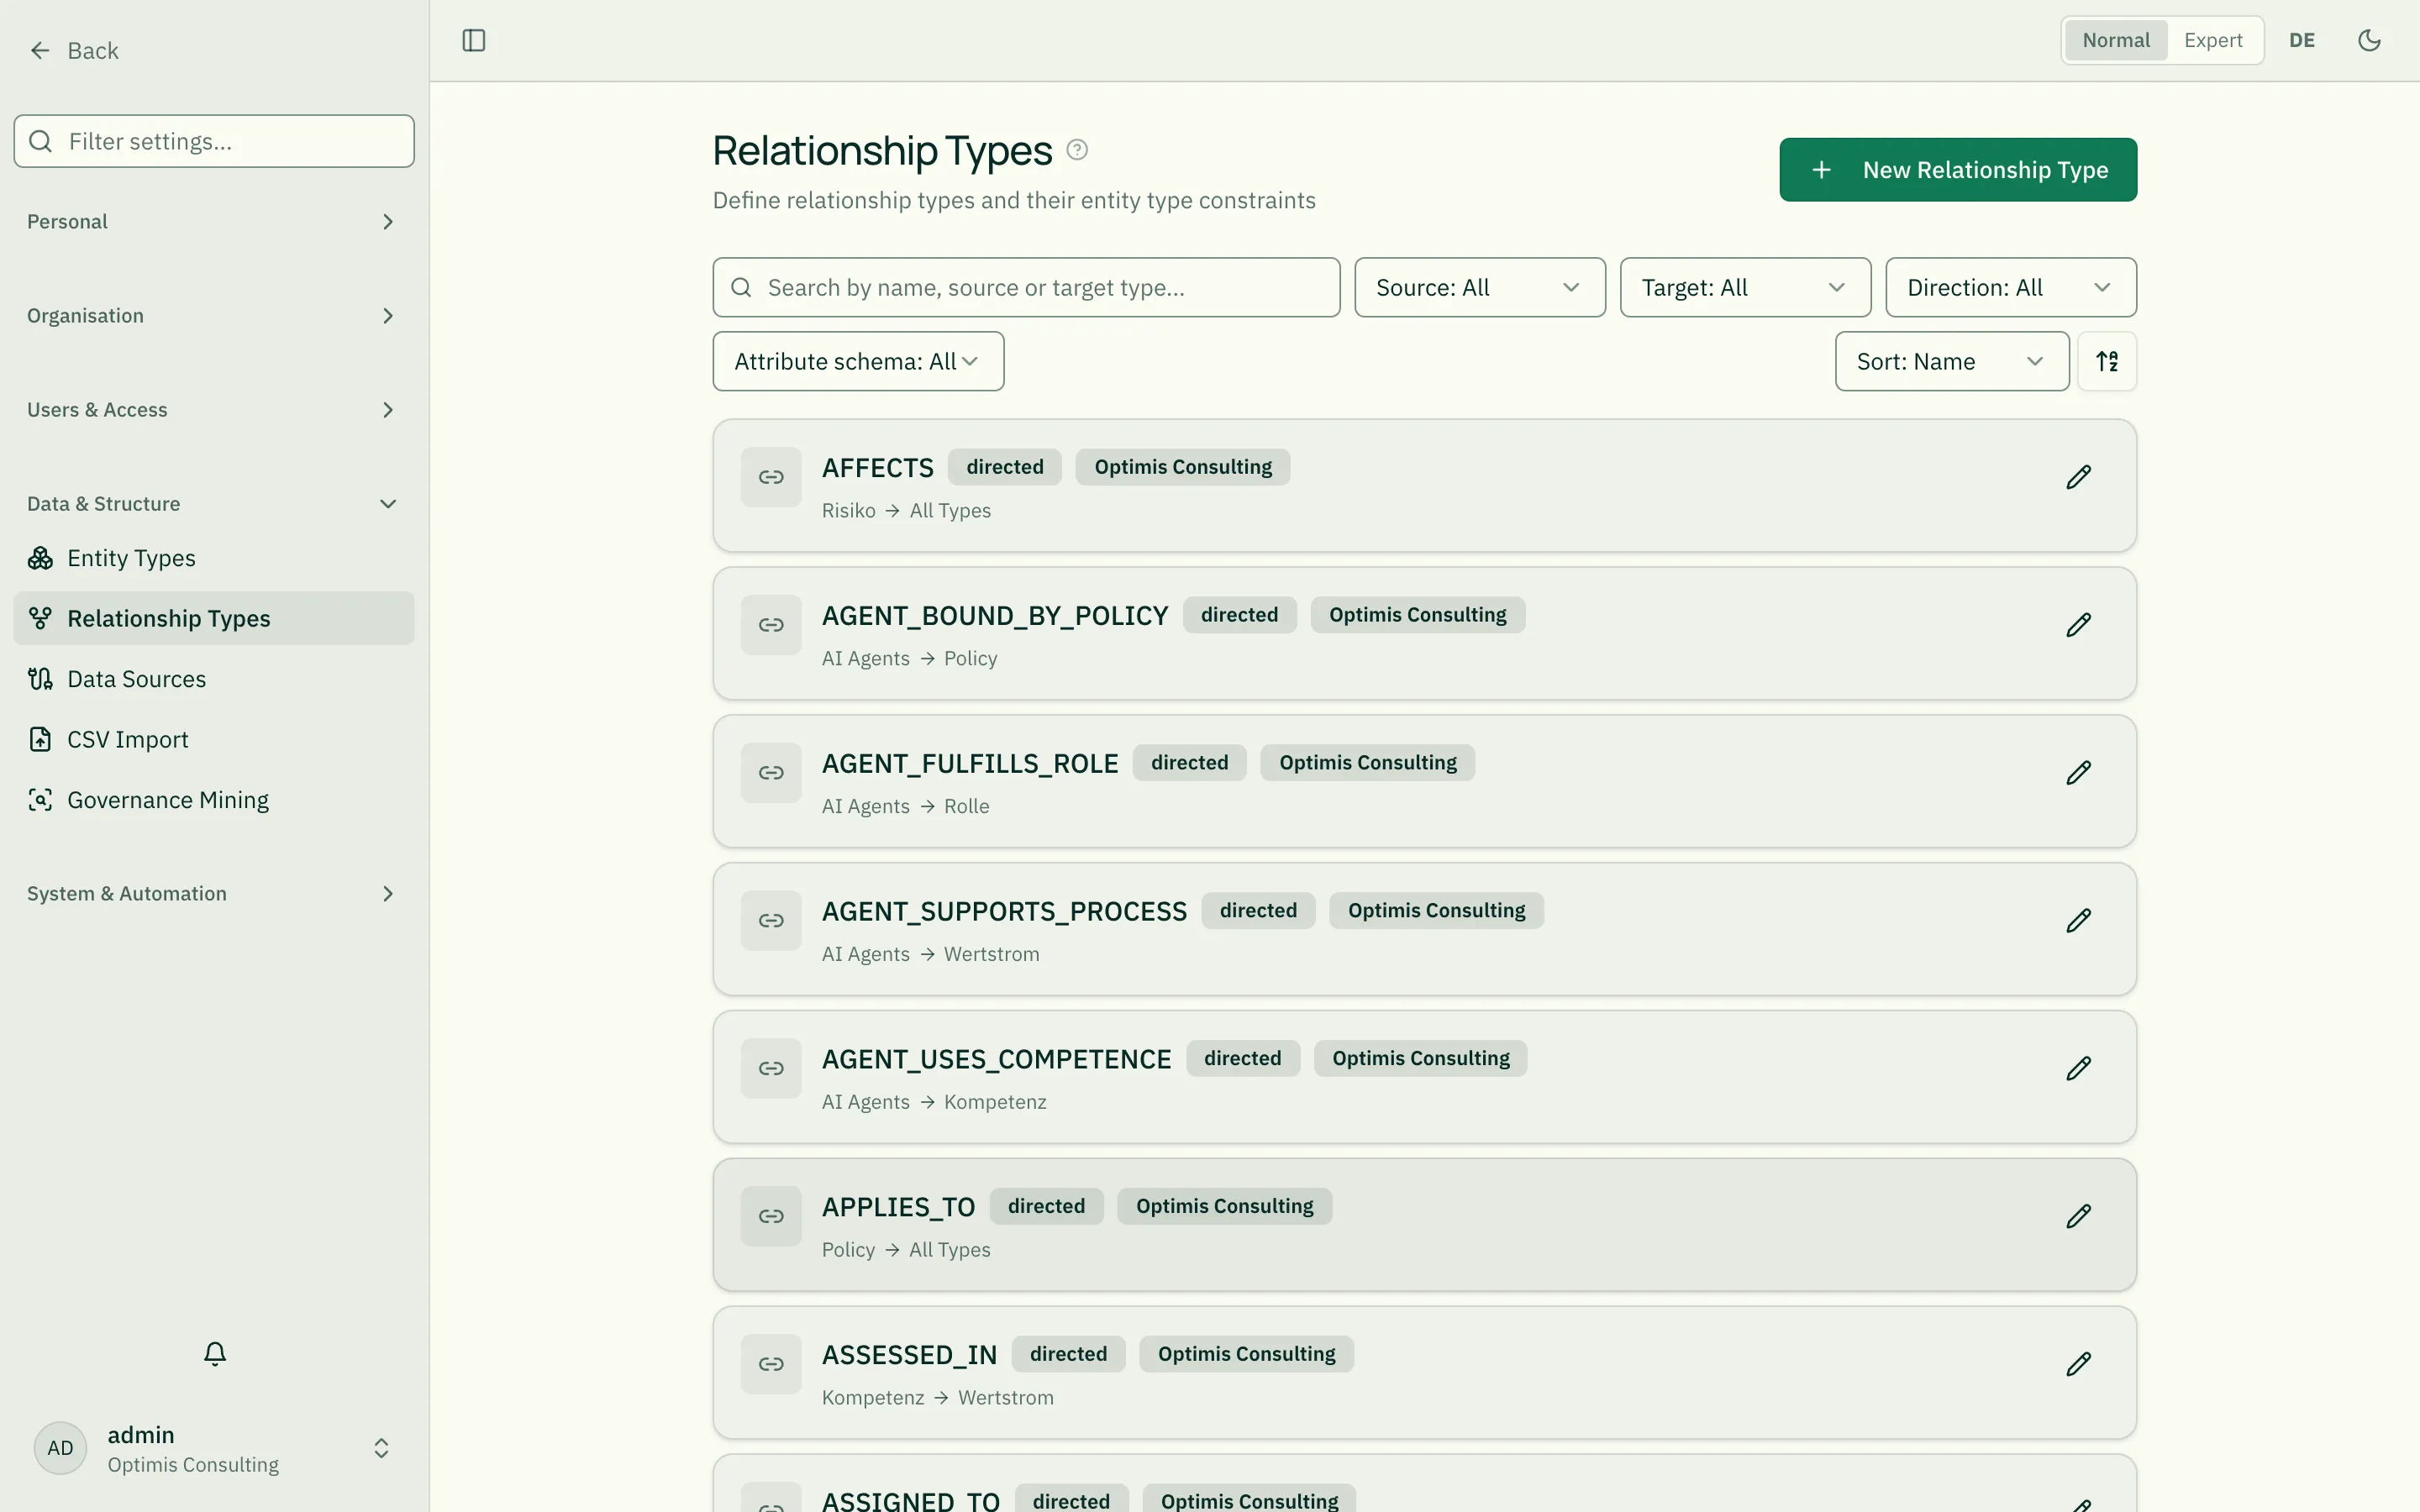The width and height of the screenshot is (2420, 1512).
Task: Expand the System & Automation section
Action: [214, 894]
